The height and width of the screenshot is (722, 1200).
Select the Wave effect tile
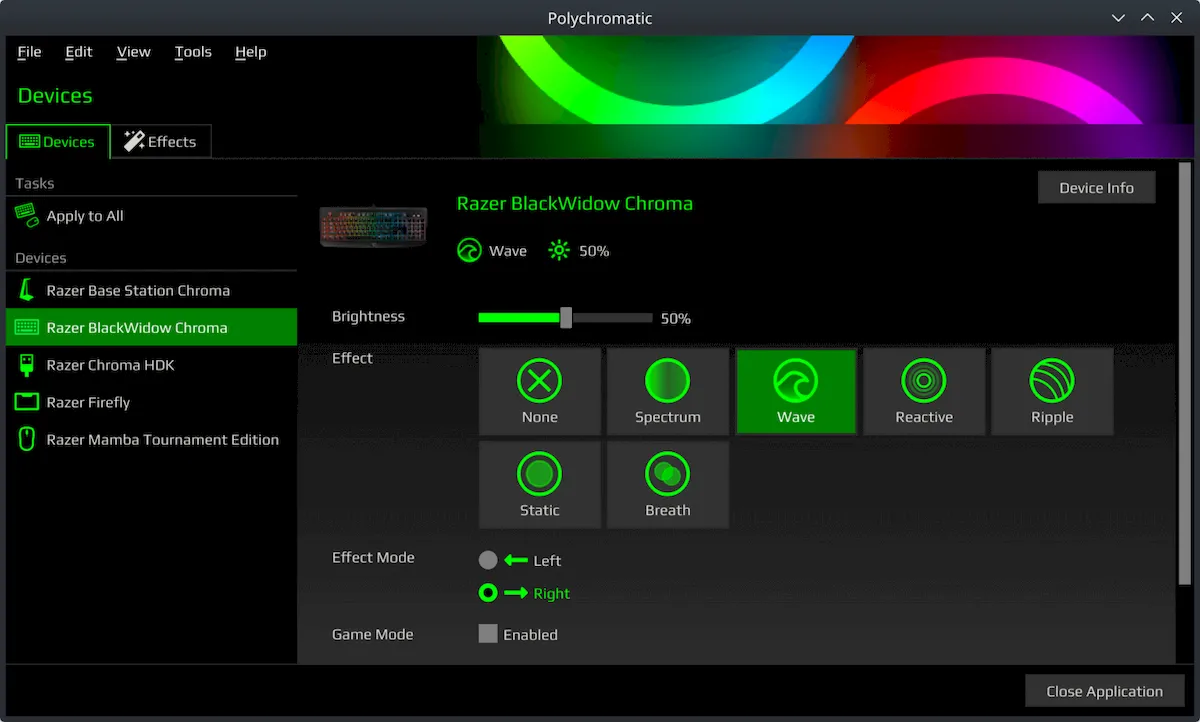(x=796, y=391)
